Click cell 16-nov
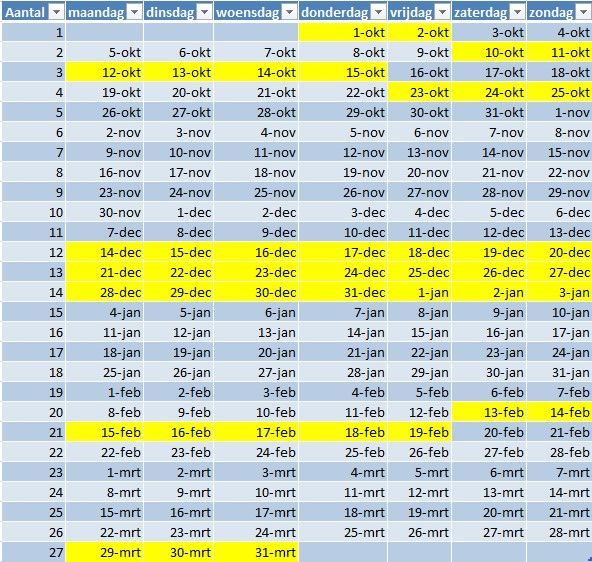 pos(105,172)
